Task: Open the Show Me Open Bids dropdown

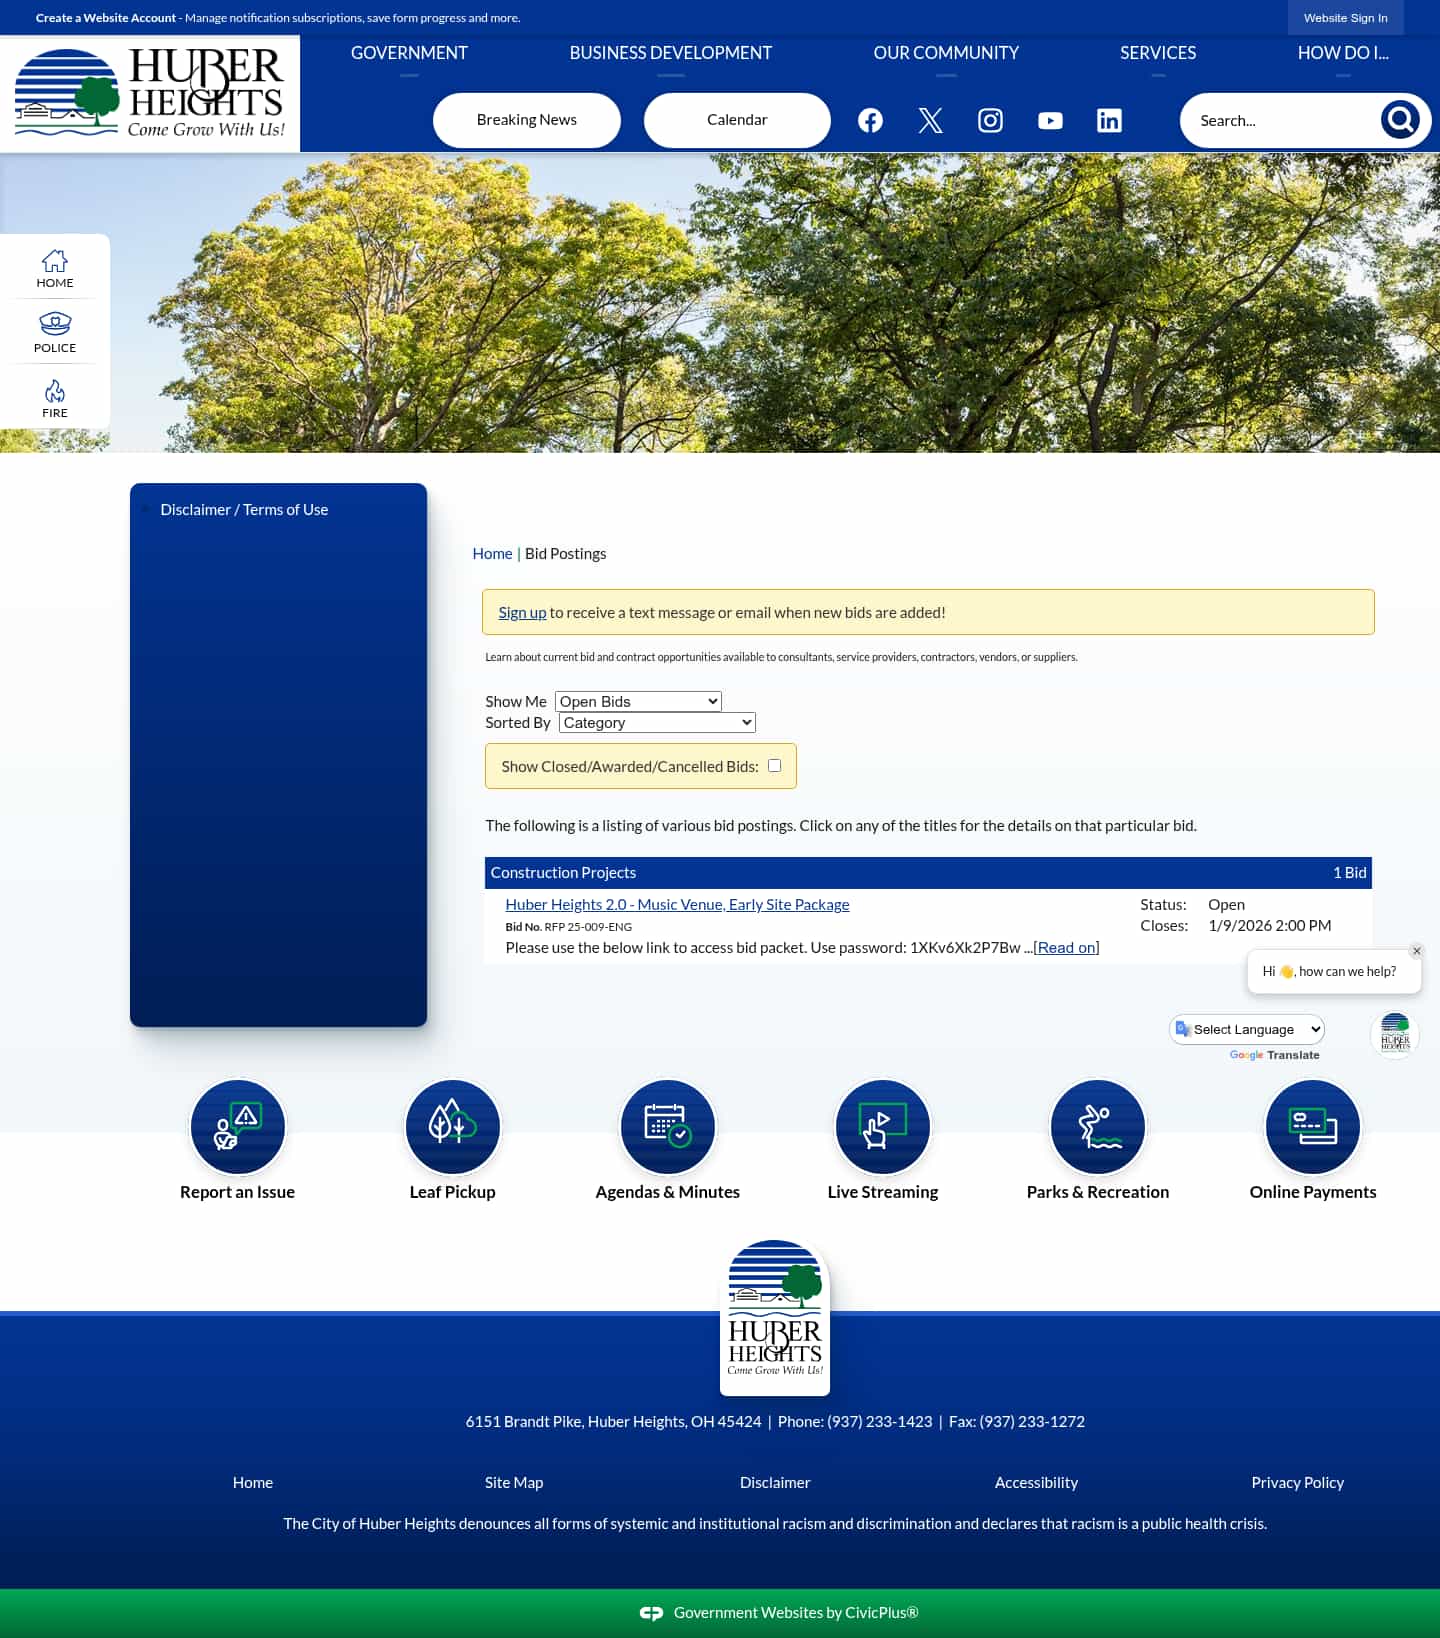Action: 638,701
